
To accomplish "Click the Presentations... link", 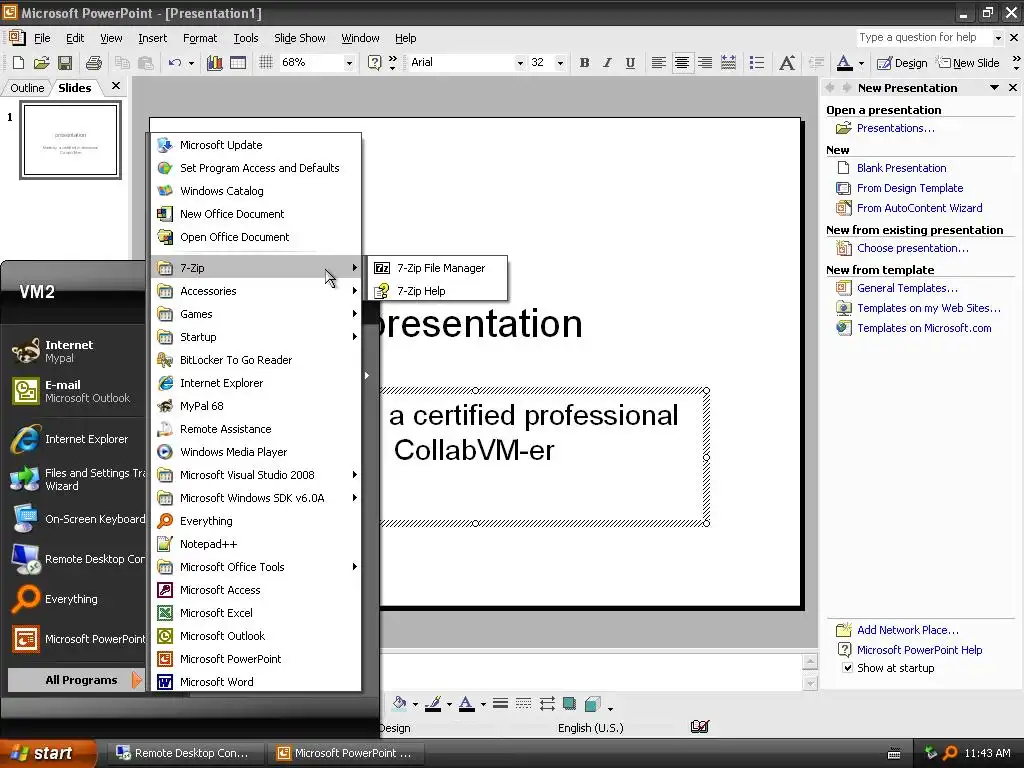I will point(895,128).
